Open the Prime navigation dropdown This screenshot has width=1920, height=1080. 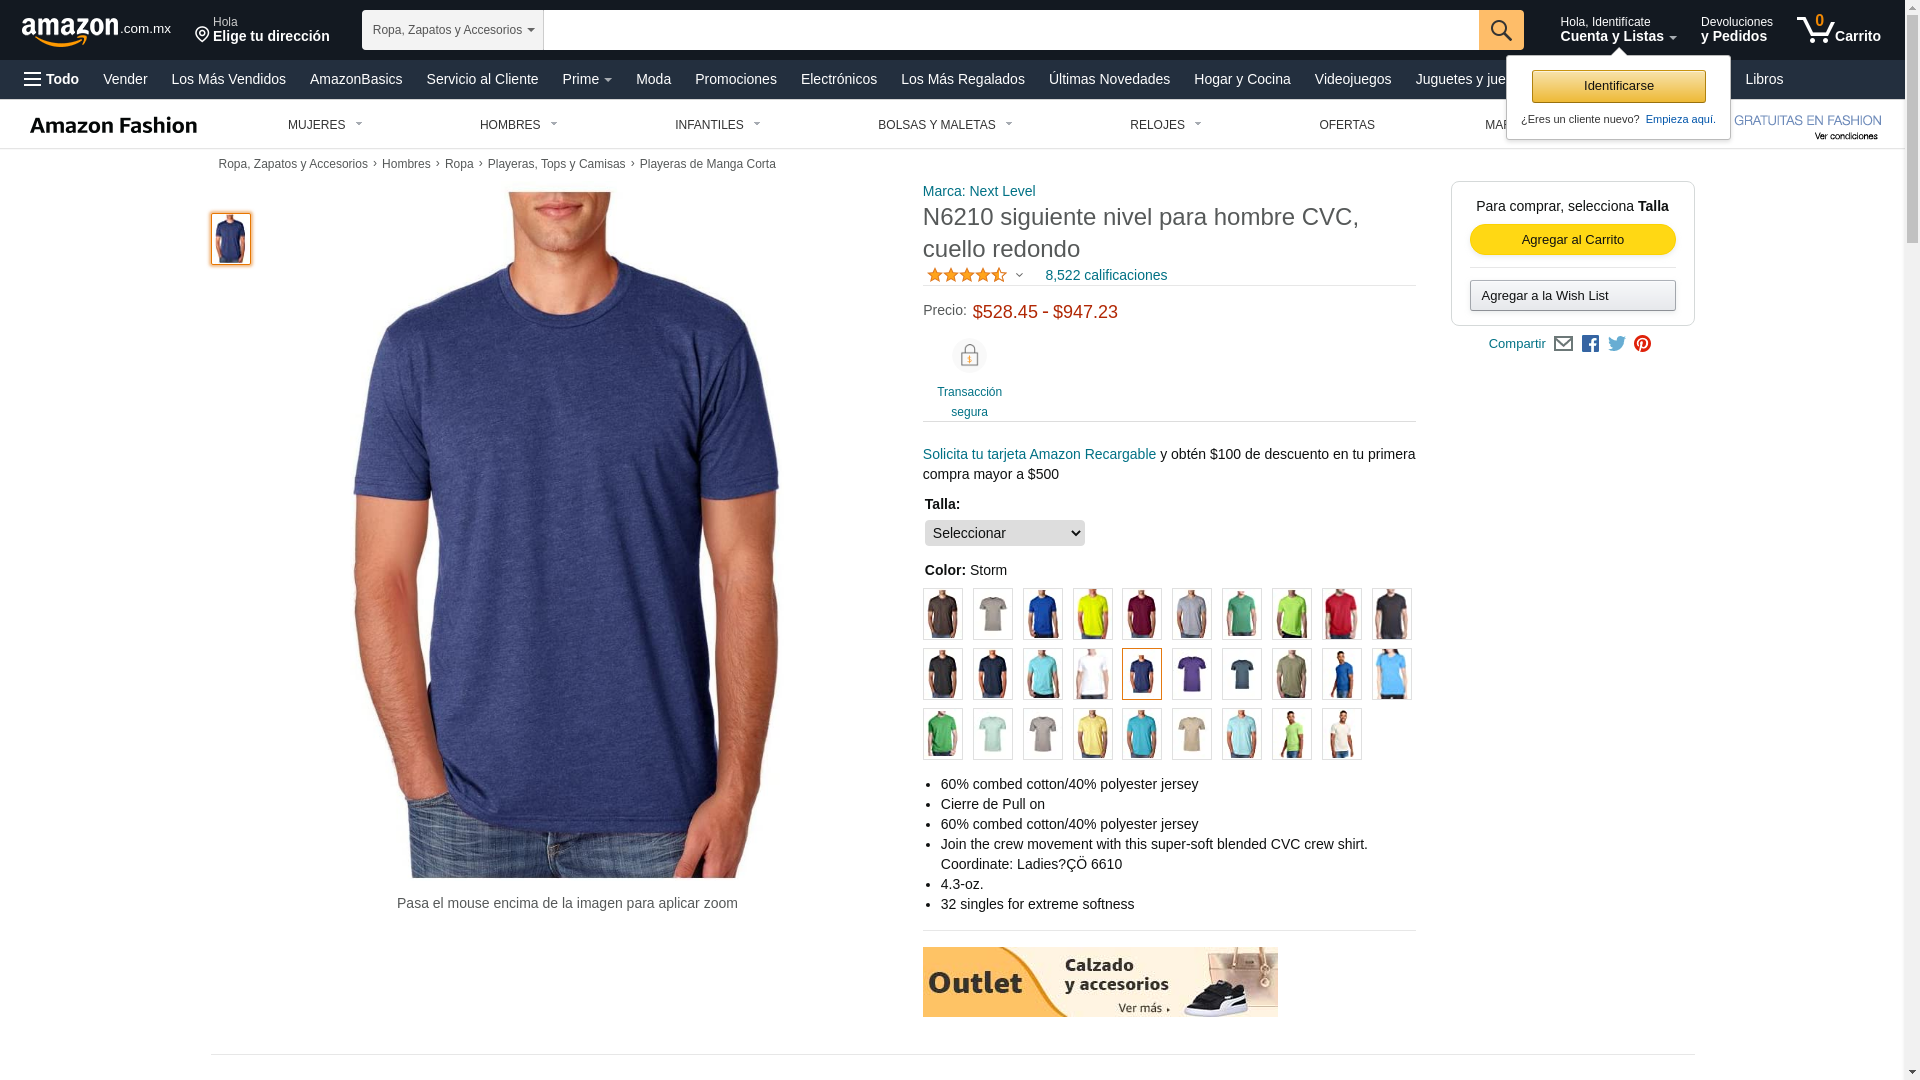point(587,79)
